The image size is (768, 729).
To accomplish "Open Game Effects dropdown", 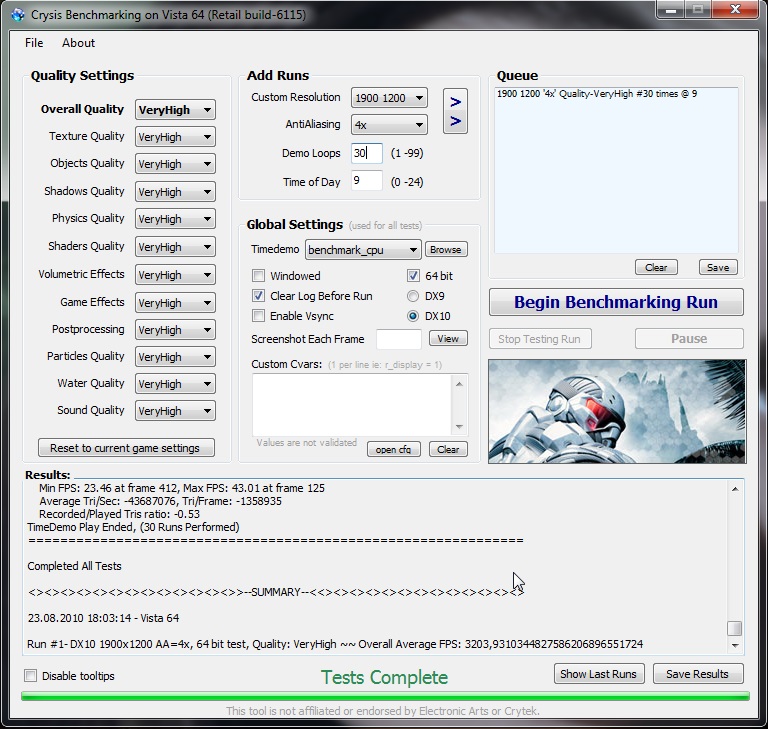I will pos(175,302).
